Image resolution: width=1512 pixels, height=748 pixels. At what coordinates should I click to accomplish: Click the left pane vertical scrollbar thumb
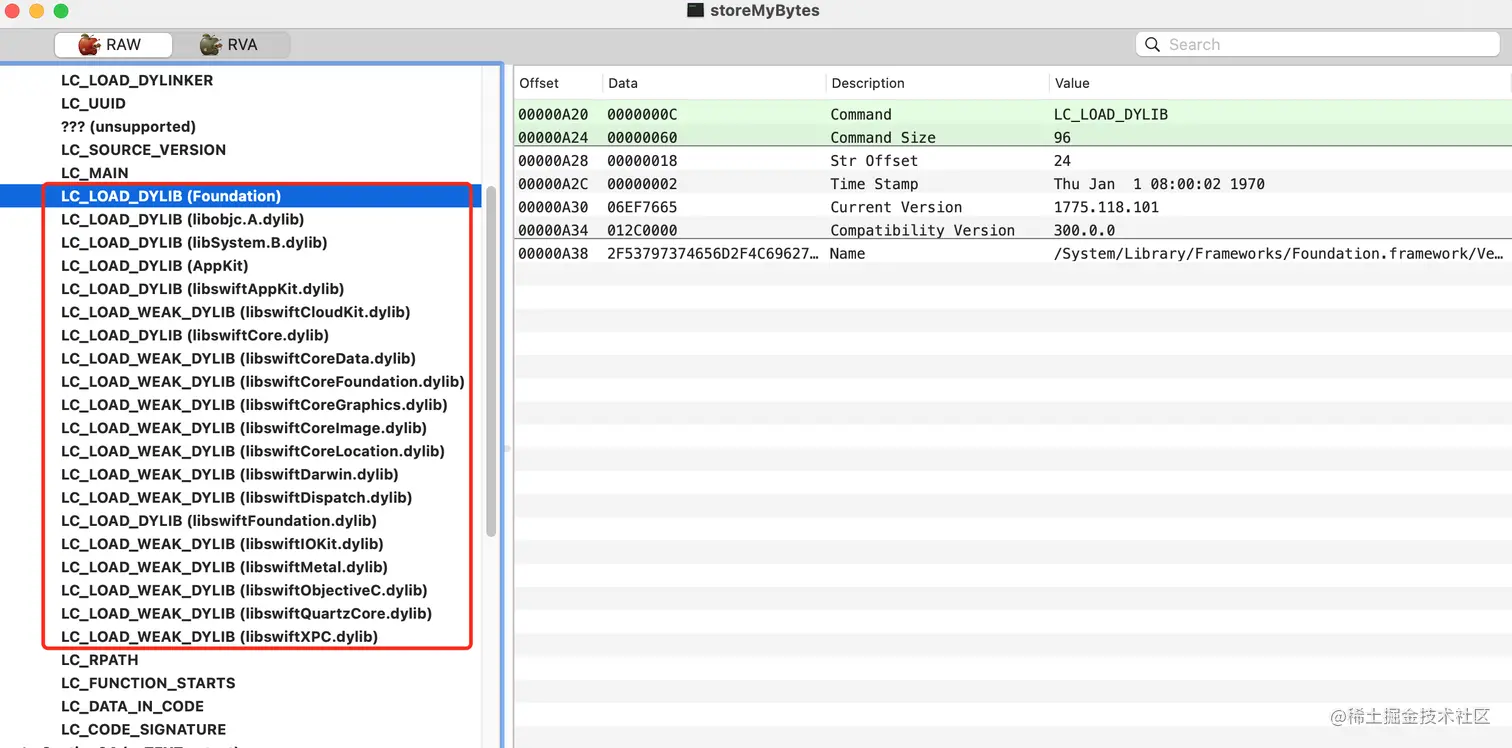coord(491,361)
